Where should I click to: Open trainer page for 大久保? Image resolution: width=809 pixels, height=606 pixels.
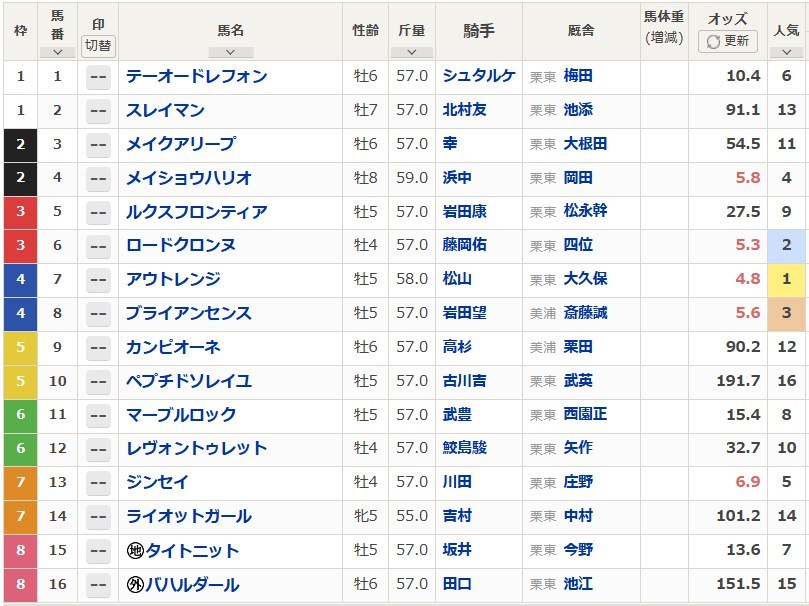(585, 279)
